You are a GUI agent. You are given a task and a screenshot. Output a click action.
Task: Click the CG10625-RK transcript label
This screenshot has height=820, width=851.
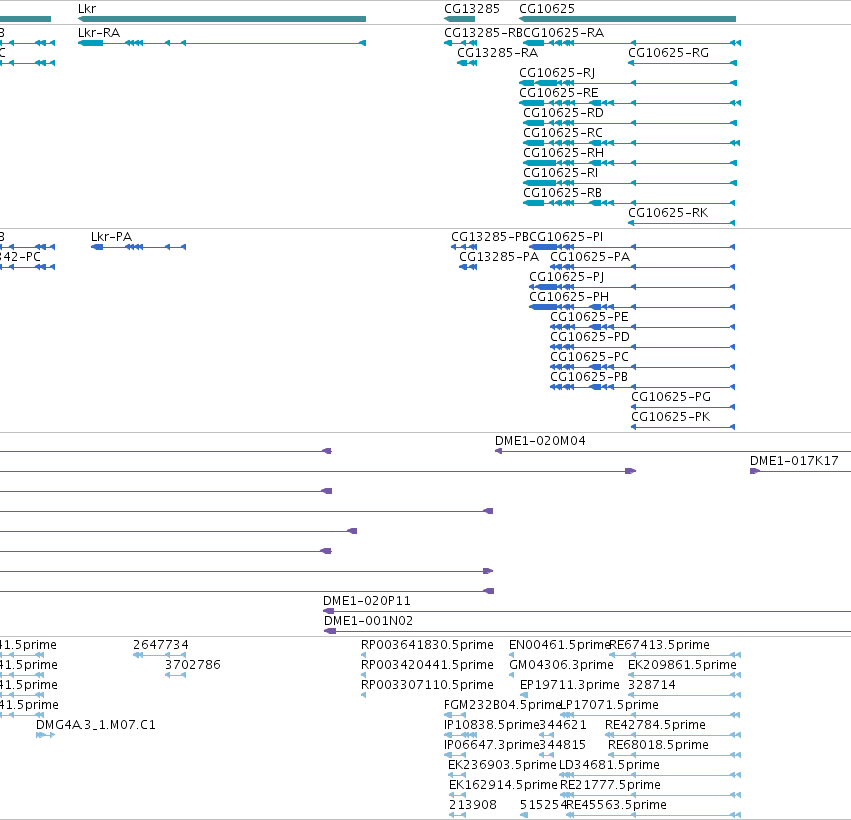[668, 213]
